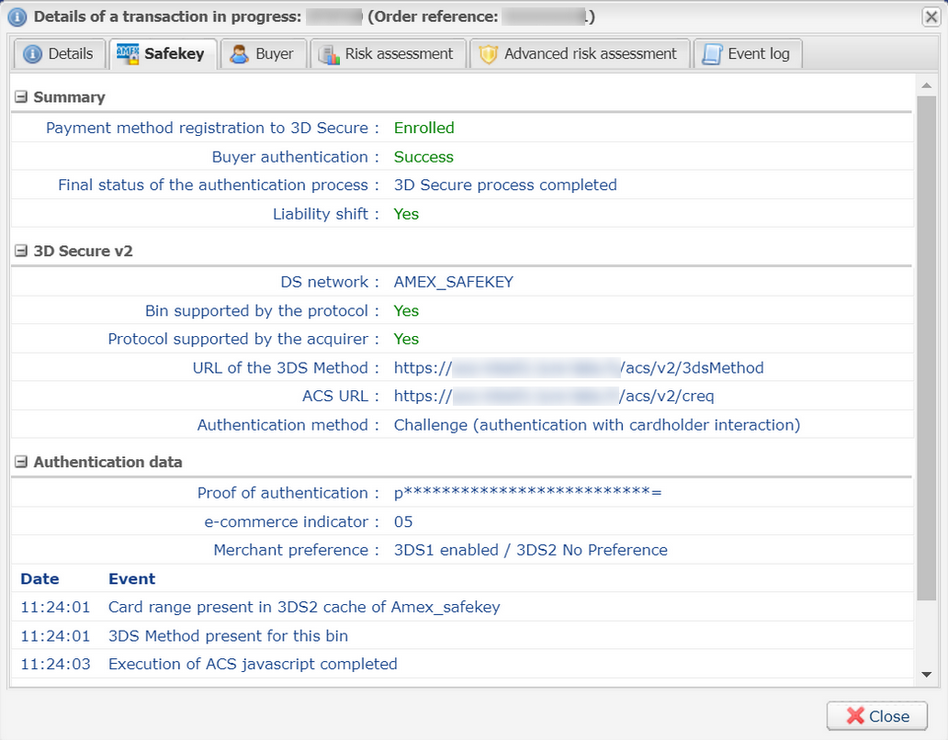Click the Amex Safekey tab icon
The image size is (948, 740).
click(128, 54)
